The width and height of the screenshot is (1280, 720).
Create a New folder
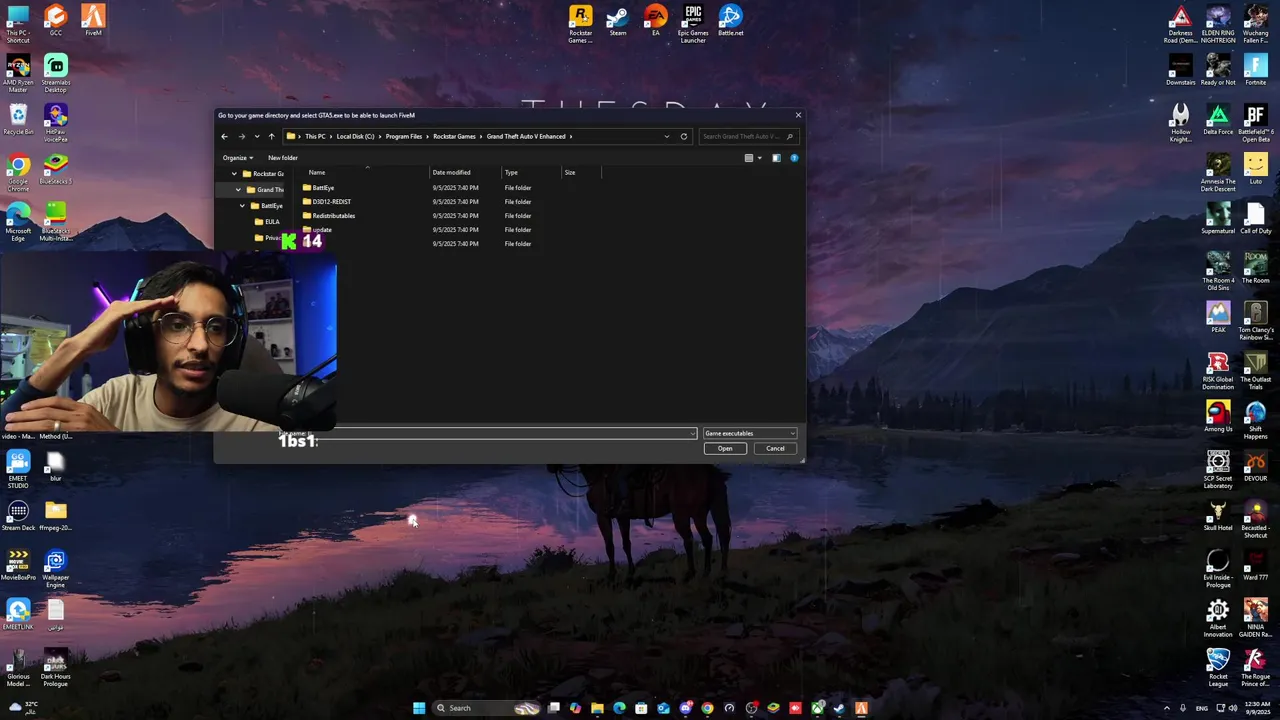(x=283, y=157)
